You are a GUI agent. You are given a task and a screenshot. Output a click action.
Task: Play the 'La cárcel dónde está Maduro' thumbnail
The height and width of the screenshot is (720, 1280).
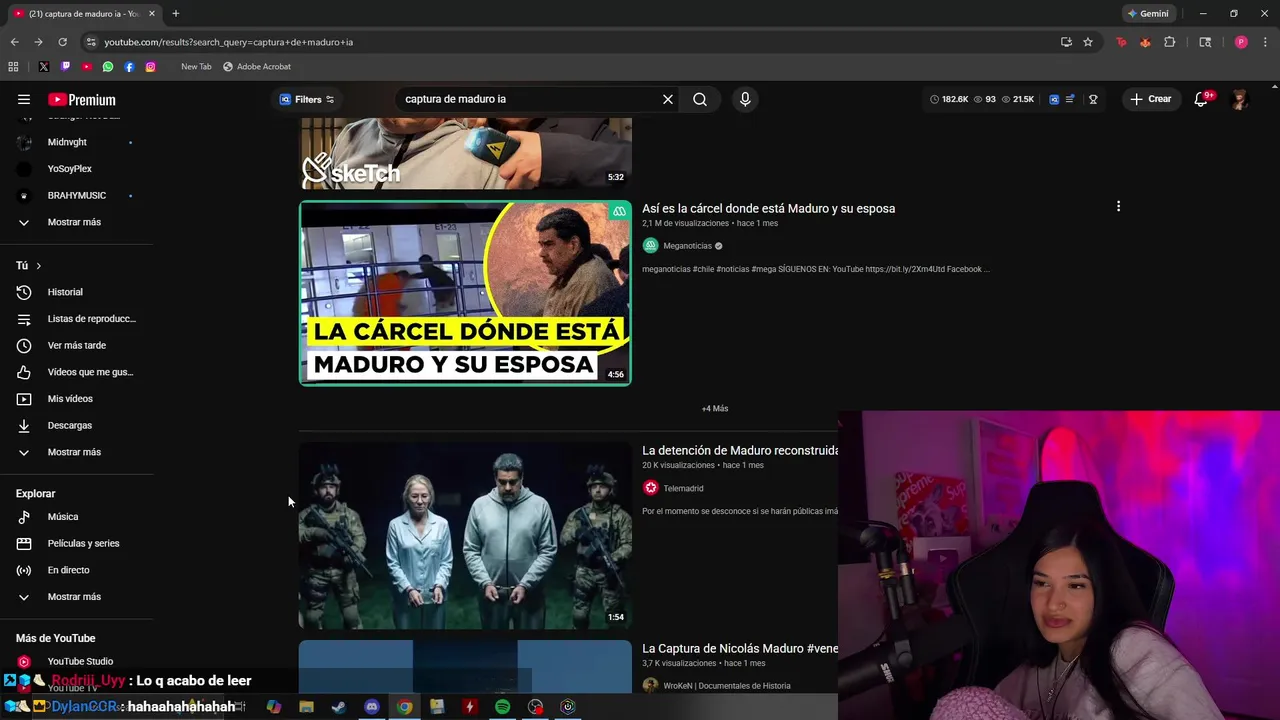pos(465,293)
